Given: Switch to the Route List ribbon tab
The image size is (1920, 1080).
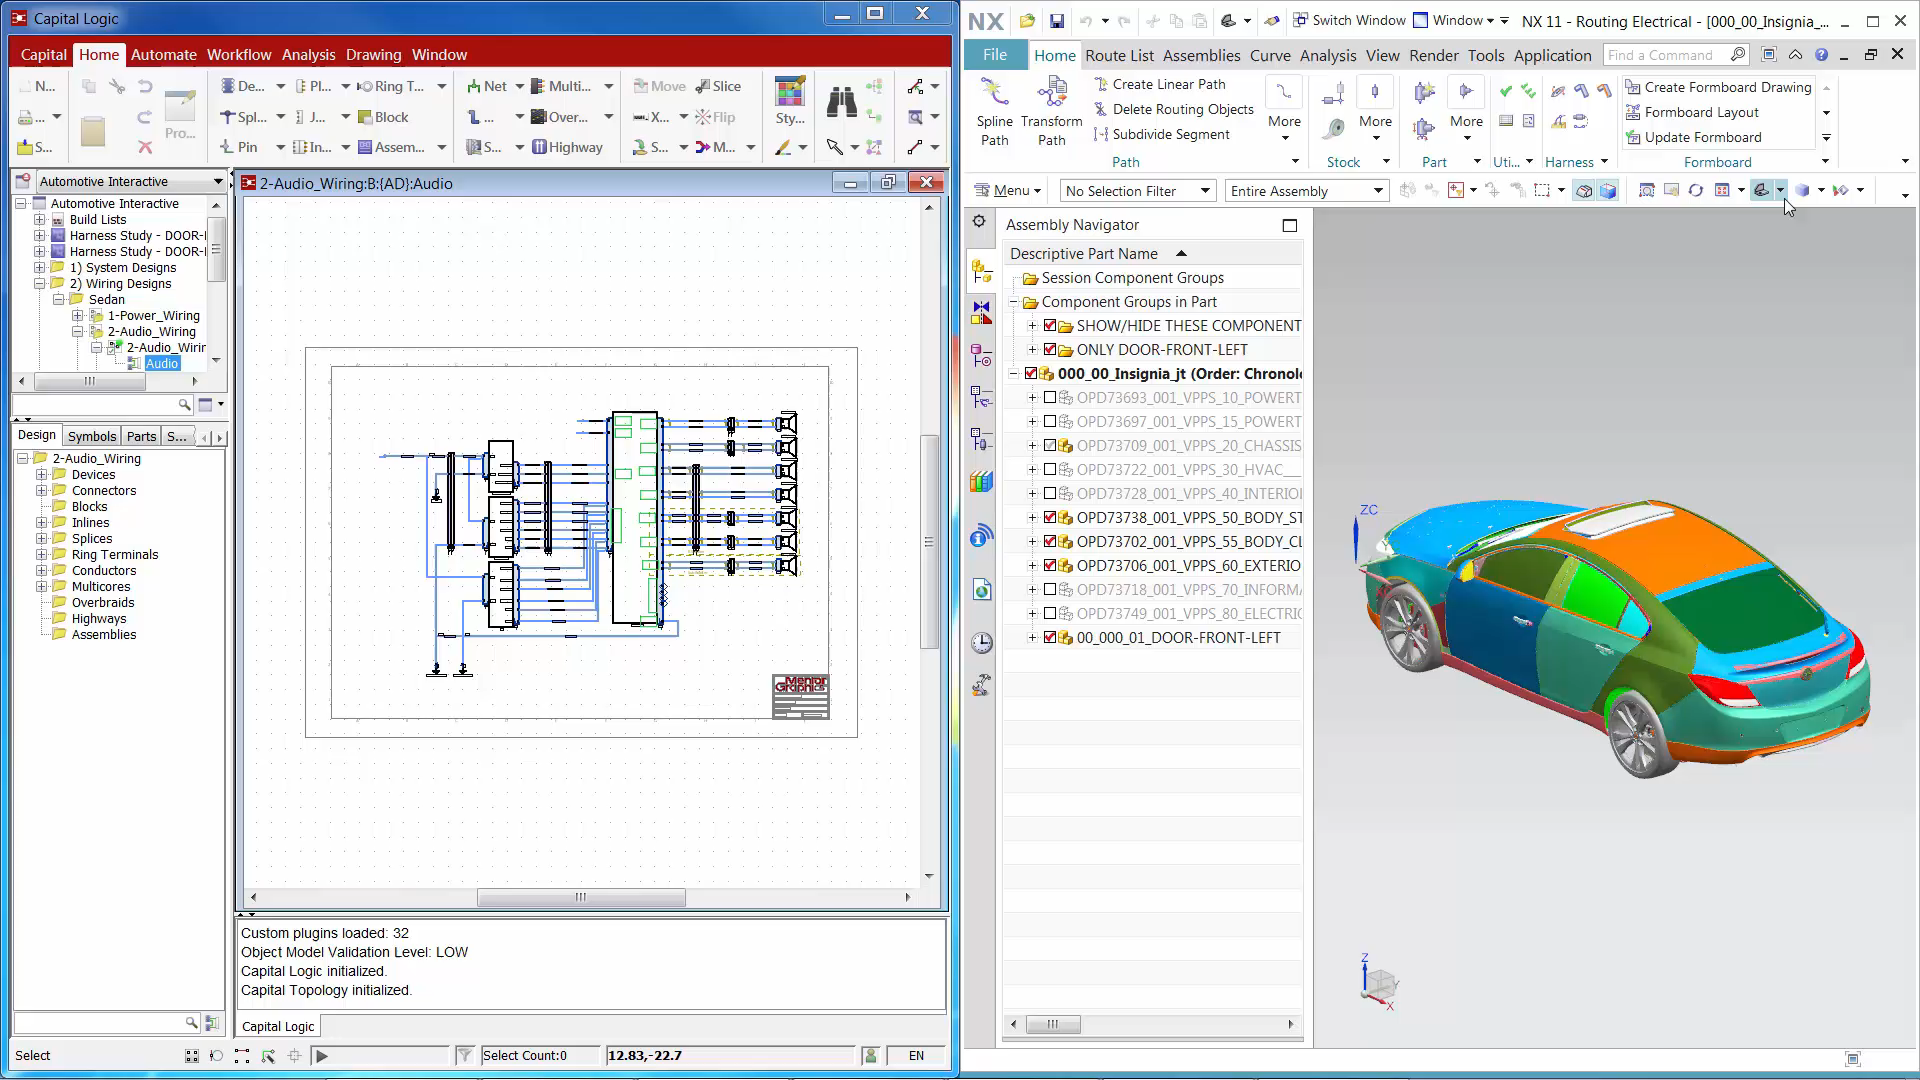Looking at the screenshot, I should [1119, 55].
